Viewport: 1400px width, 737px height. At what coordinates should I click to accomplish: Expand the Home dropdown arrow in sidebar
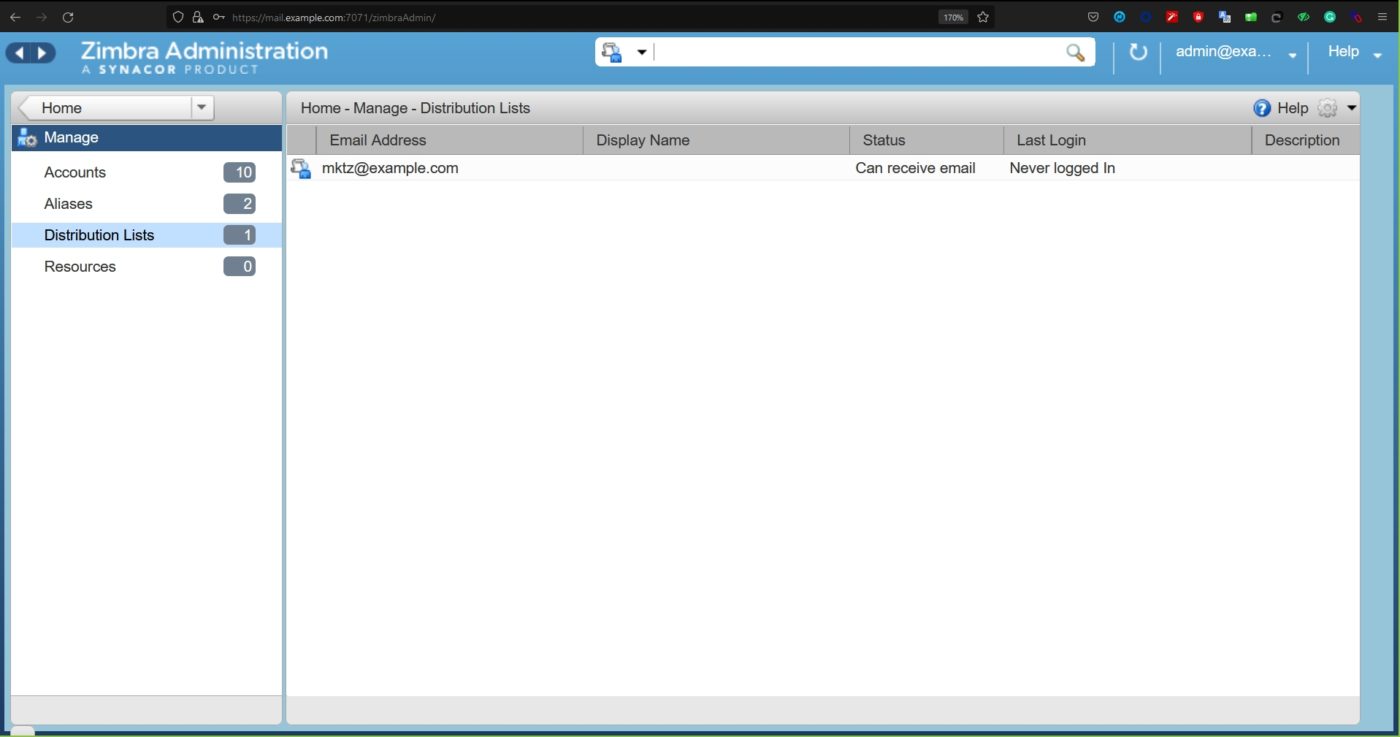point(201,107)
